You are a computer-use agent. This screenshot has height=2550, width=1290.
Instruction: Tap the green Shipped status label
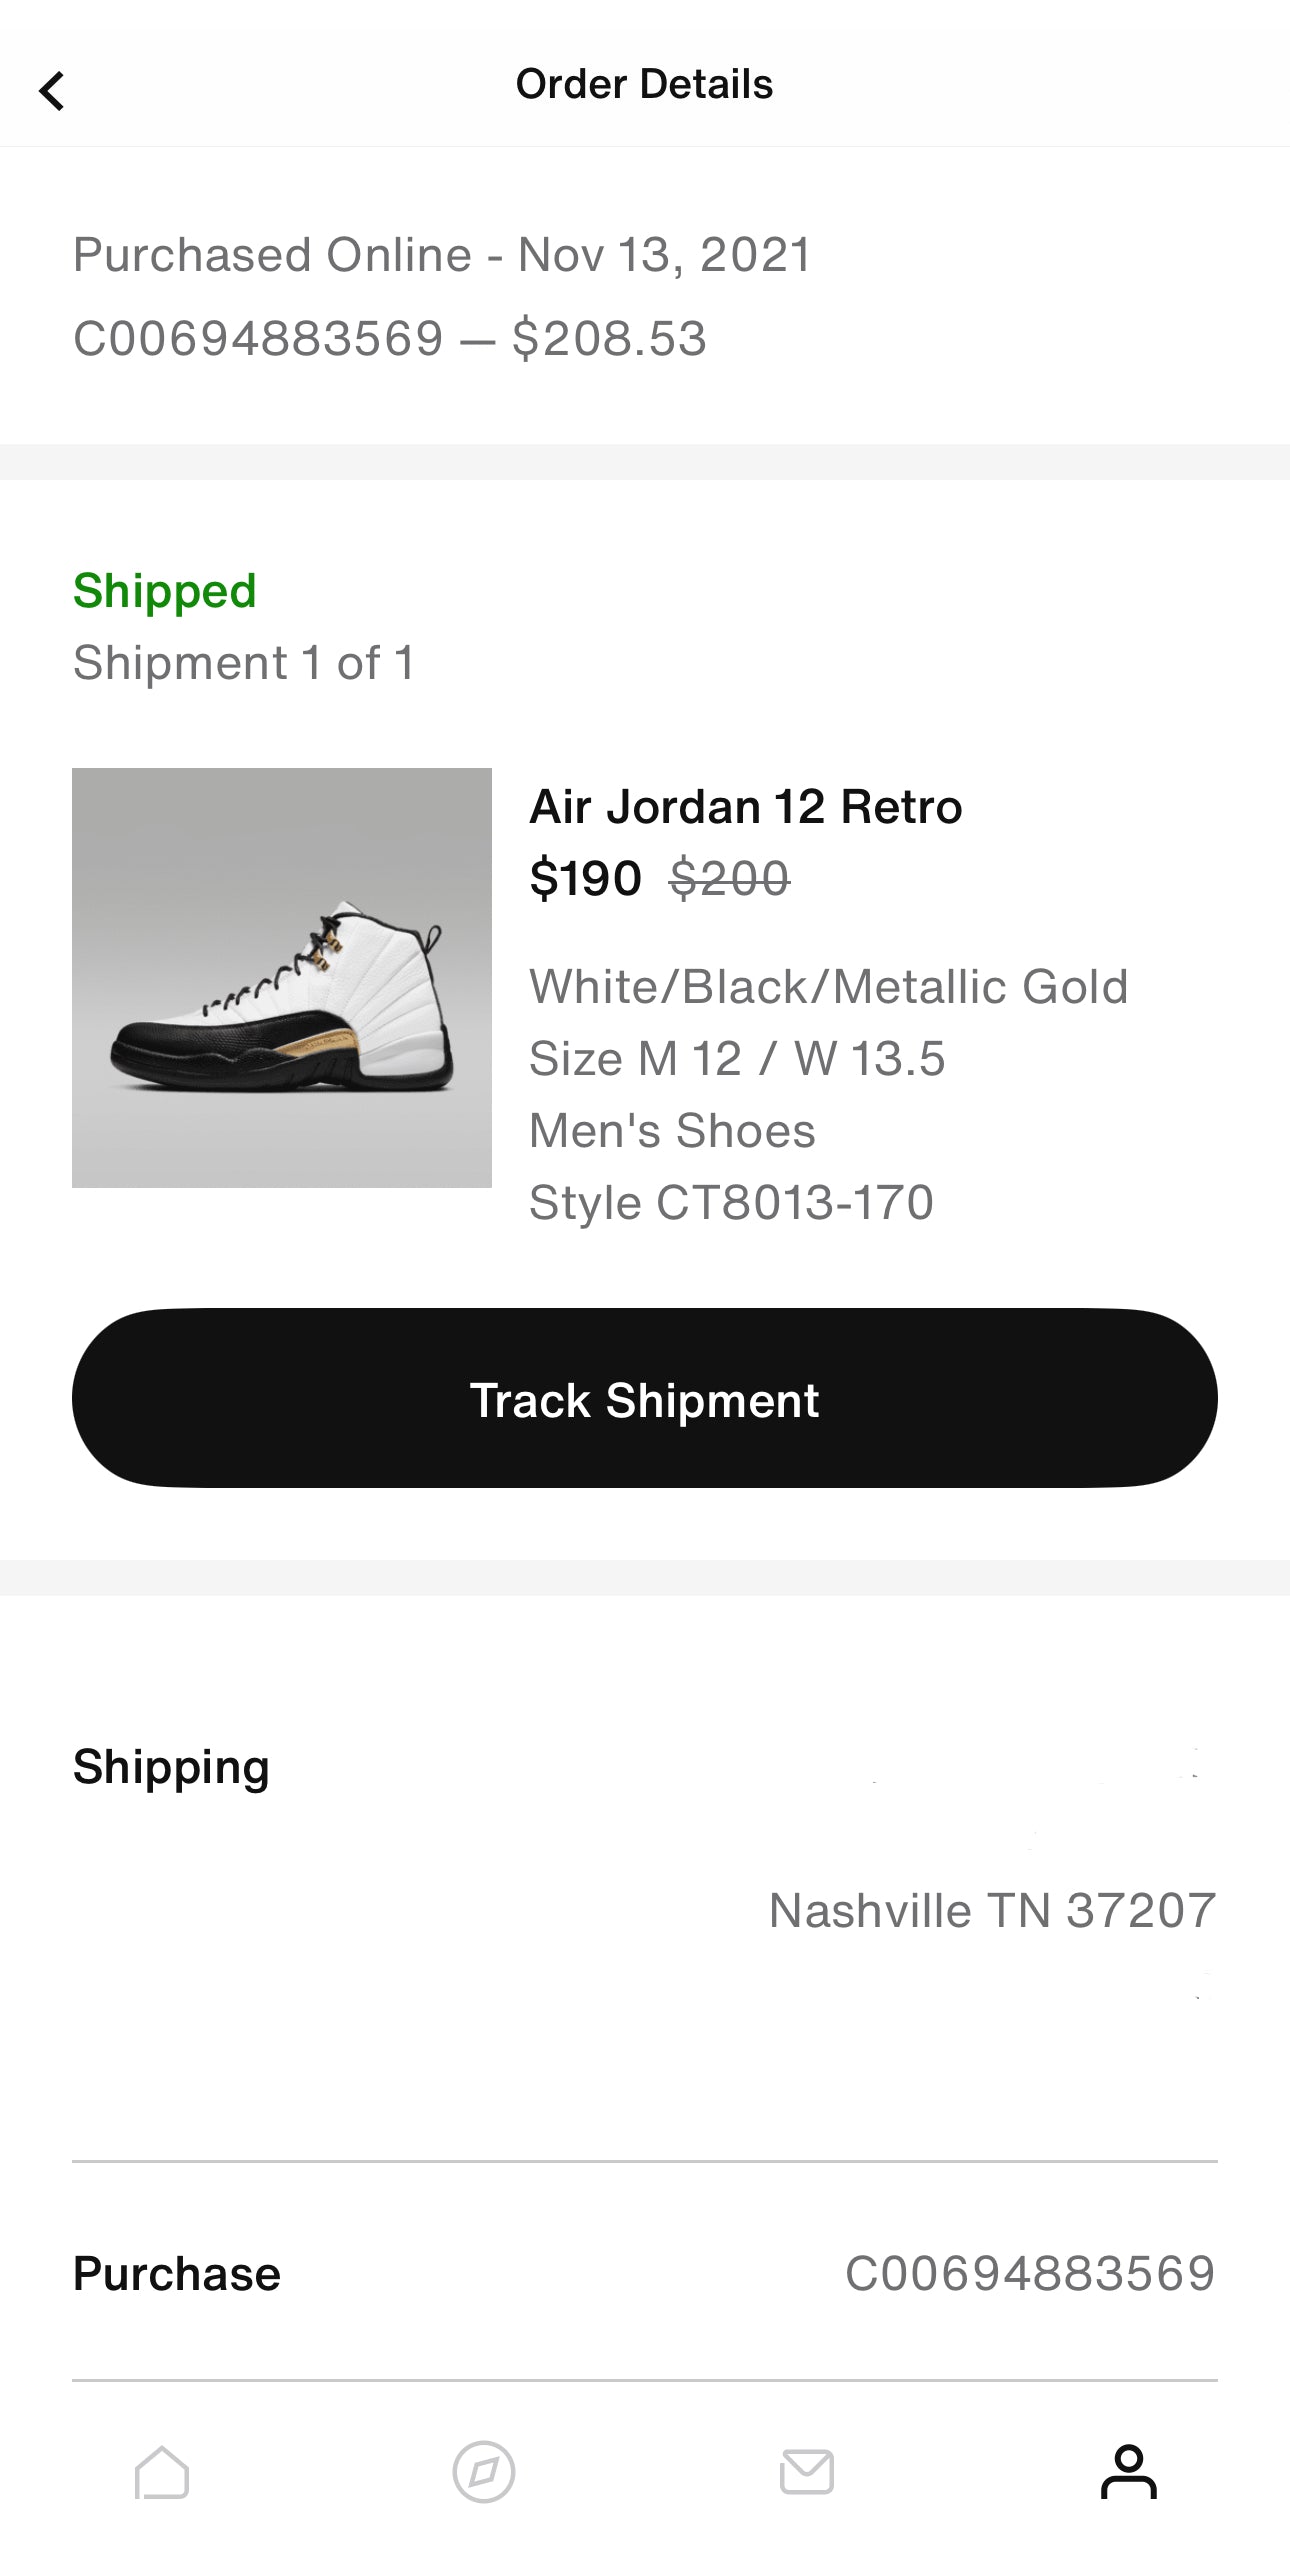(x=165, y=591)
